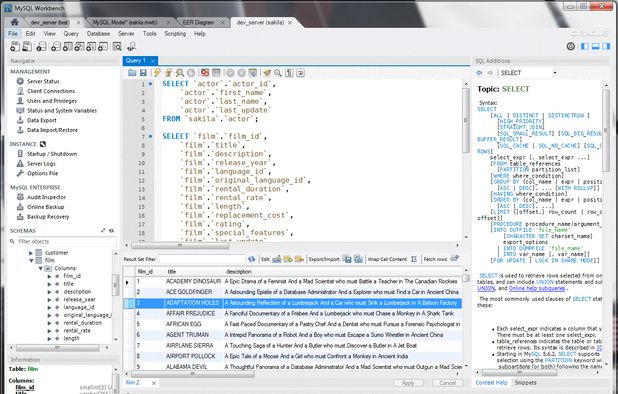Click the Filter objects schema search field
Image resolution: width=618 pixels, height=394 pixels.
66,242
